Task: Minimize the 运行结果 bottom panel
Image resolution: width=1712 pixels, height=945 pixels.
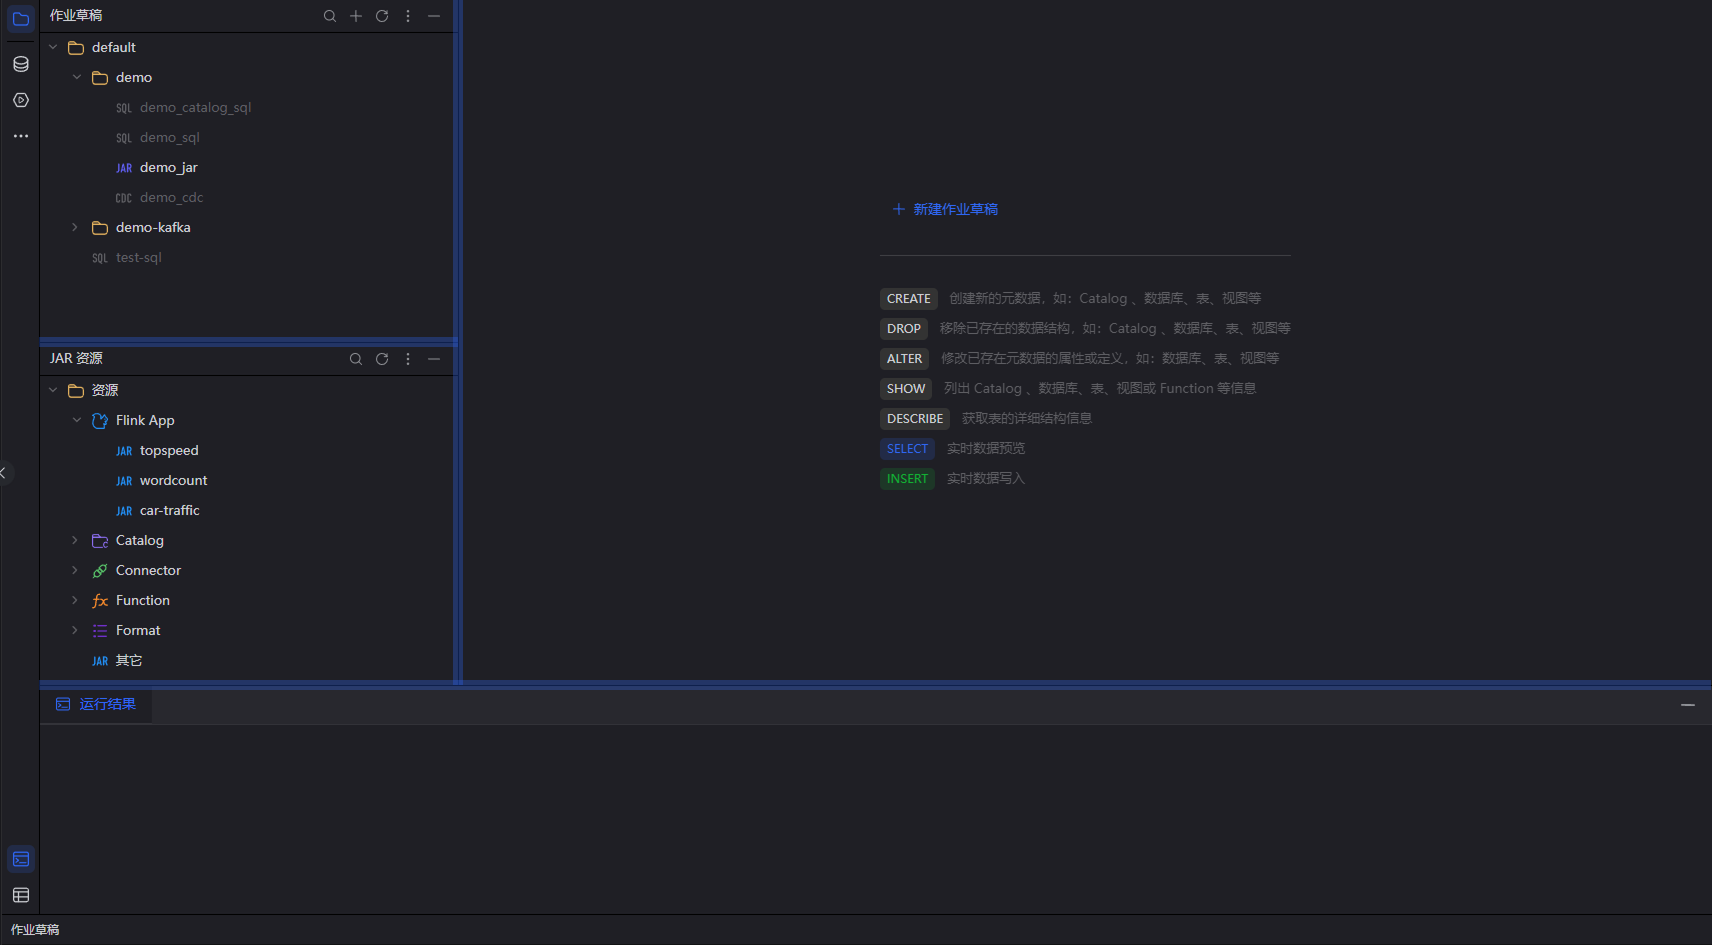Action: [x=1687, y=705]
